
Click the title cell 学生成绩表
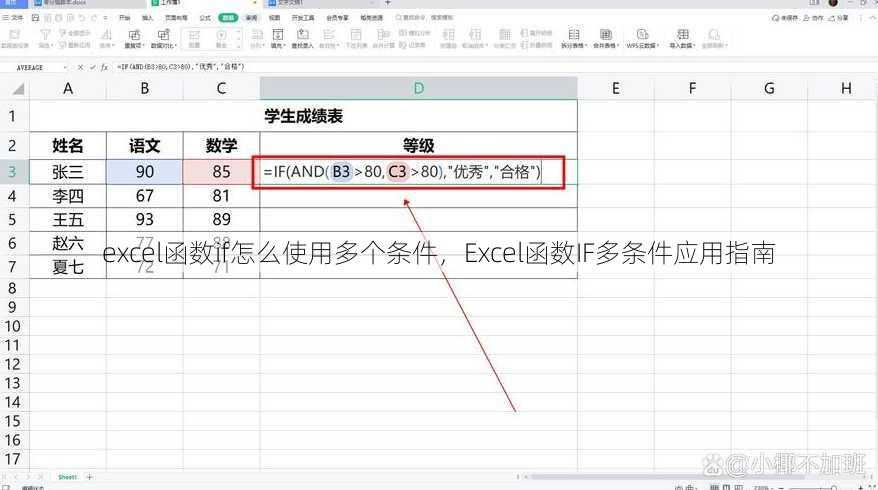point(303,116)
